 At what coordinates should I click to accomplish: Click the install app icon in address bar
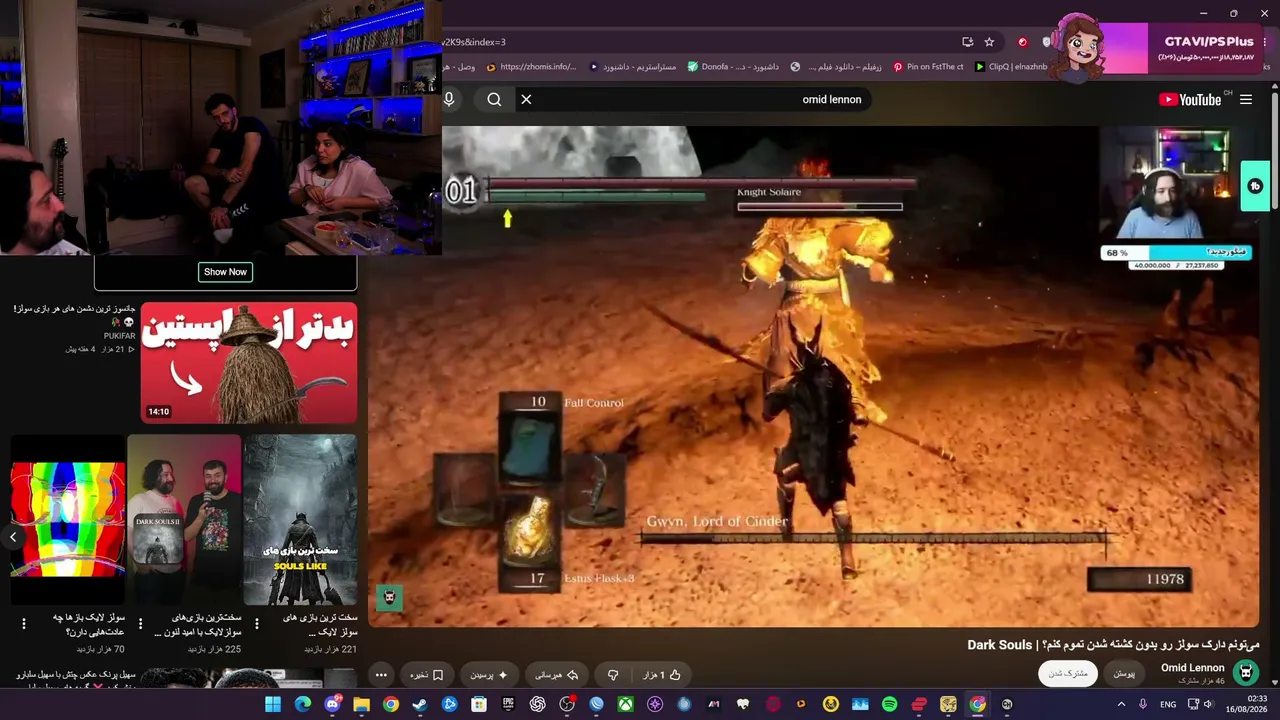(x=967, y=42)
